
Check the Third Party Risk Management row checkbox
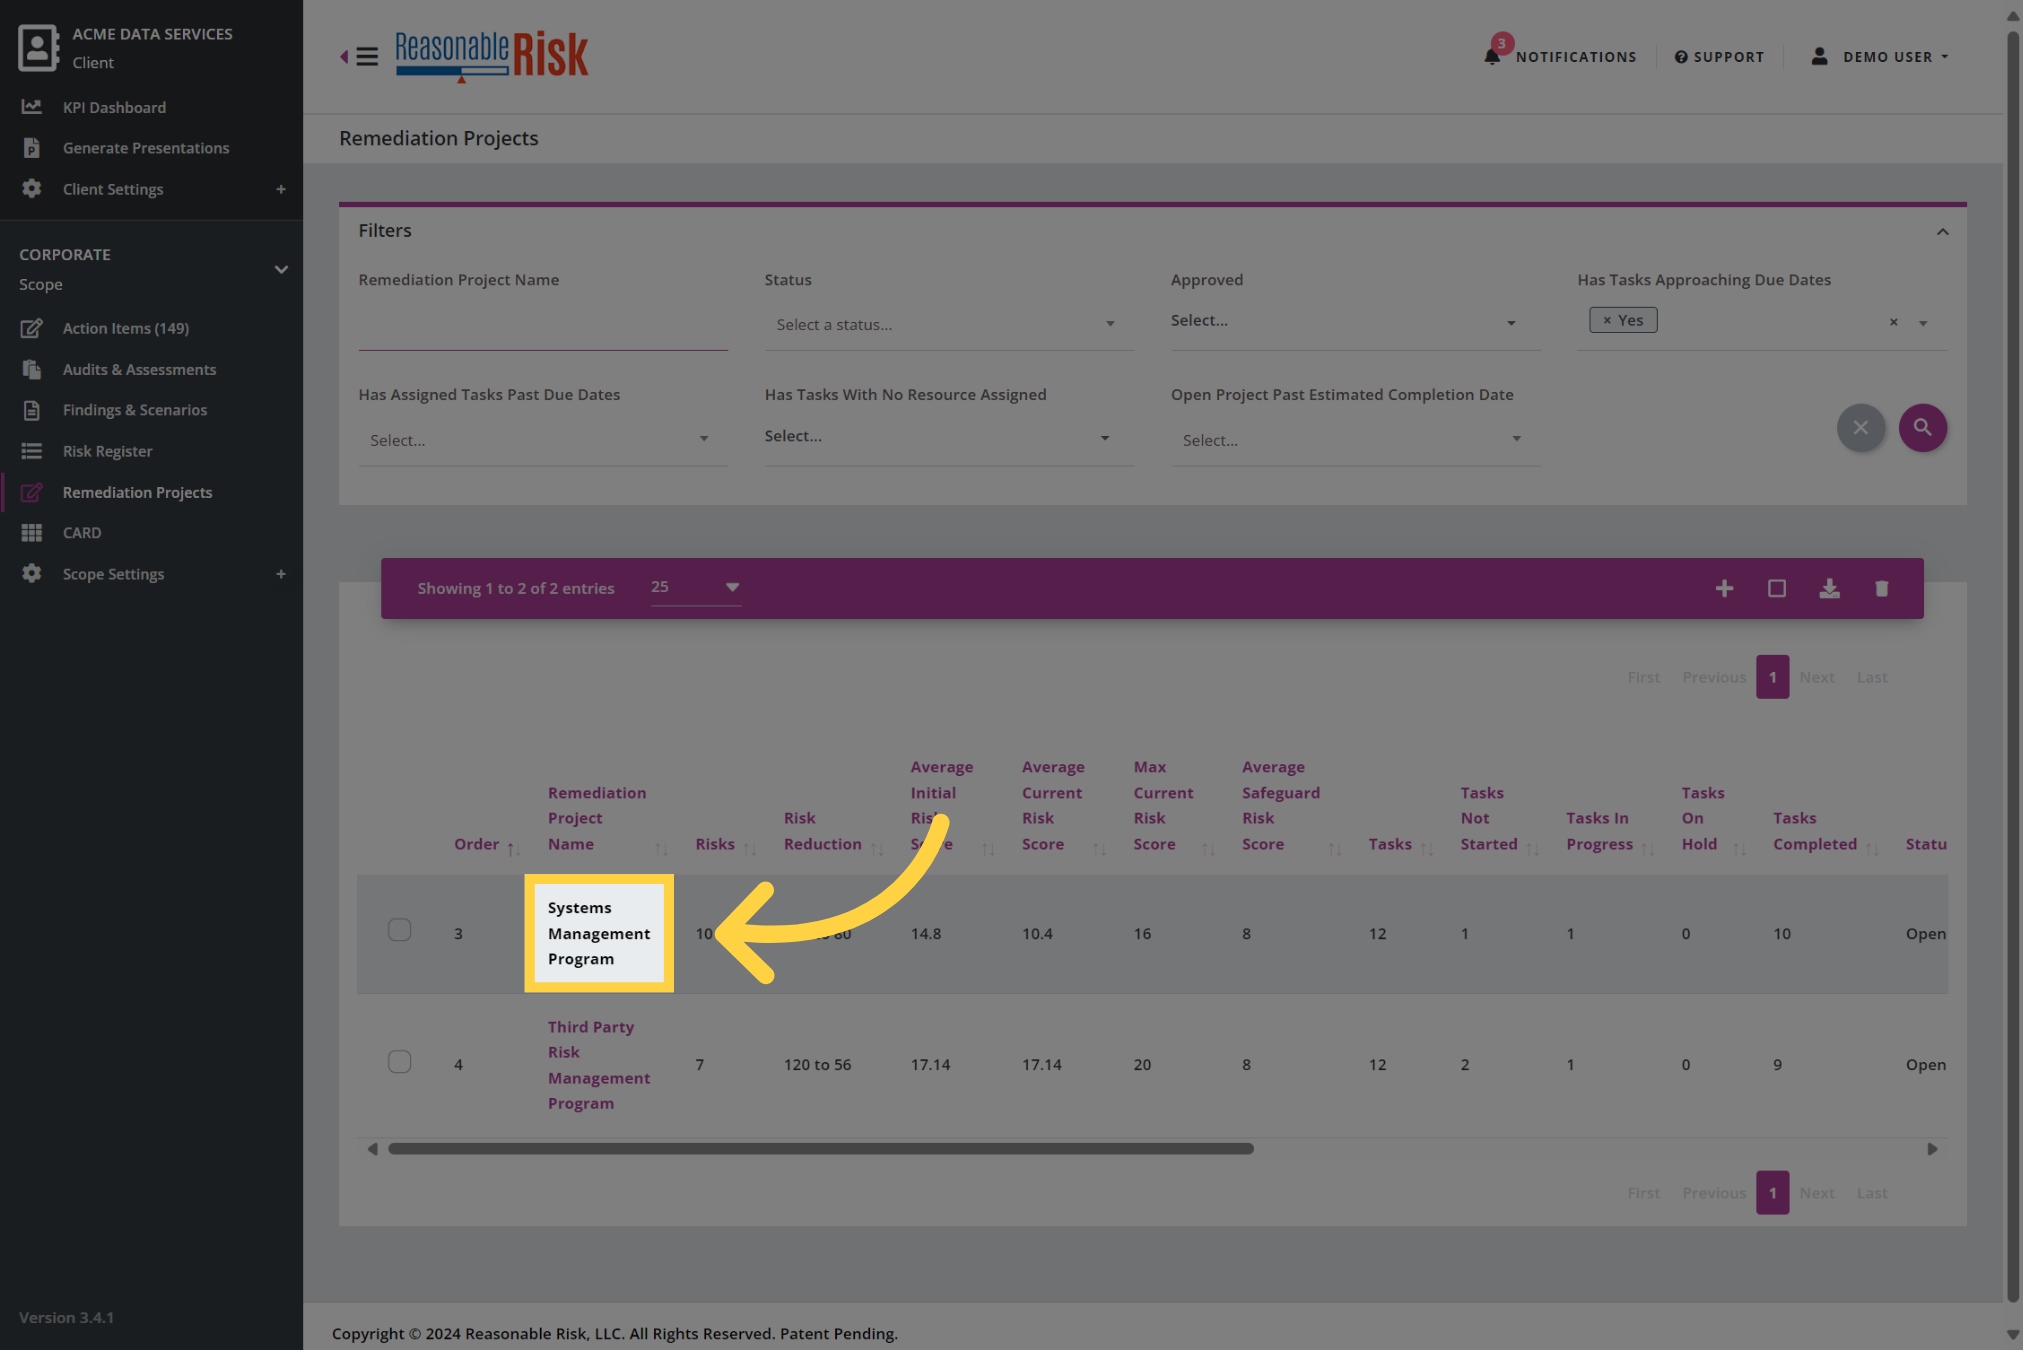coord(399,1061)
